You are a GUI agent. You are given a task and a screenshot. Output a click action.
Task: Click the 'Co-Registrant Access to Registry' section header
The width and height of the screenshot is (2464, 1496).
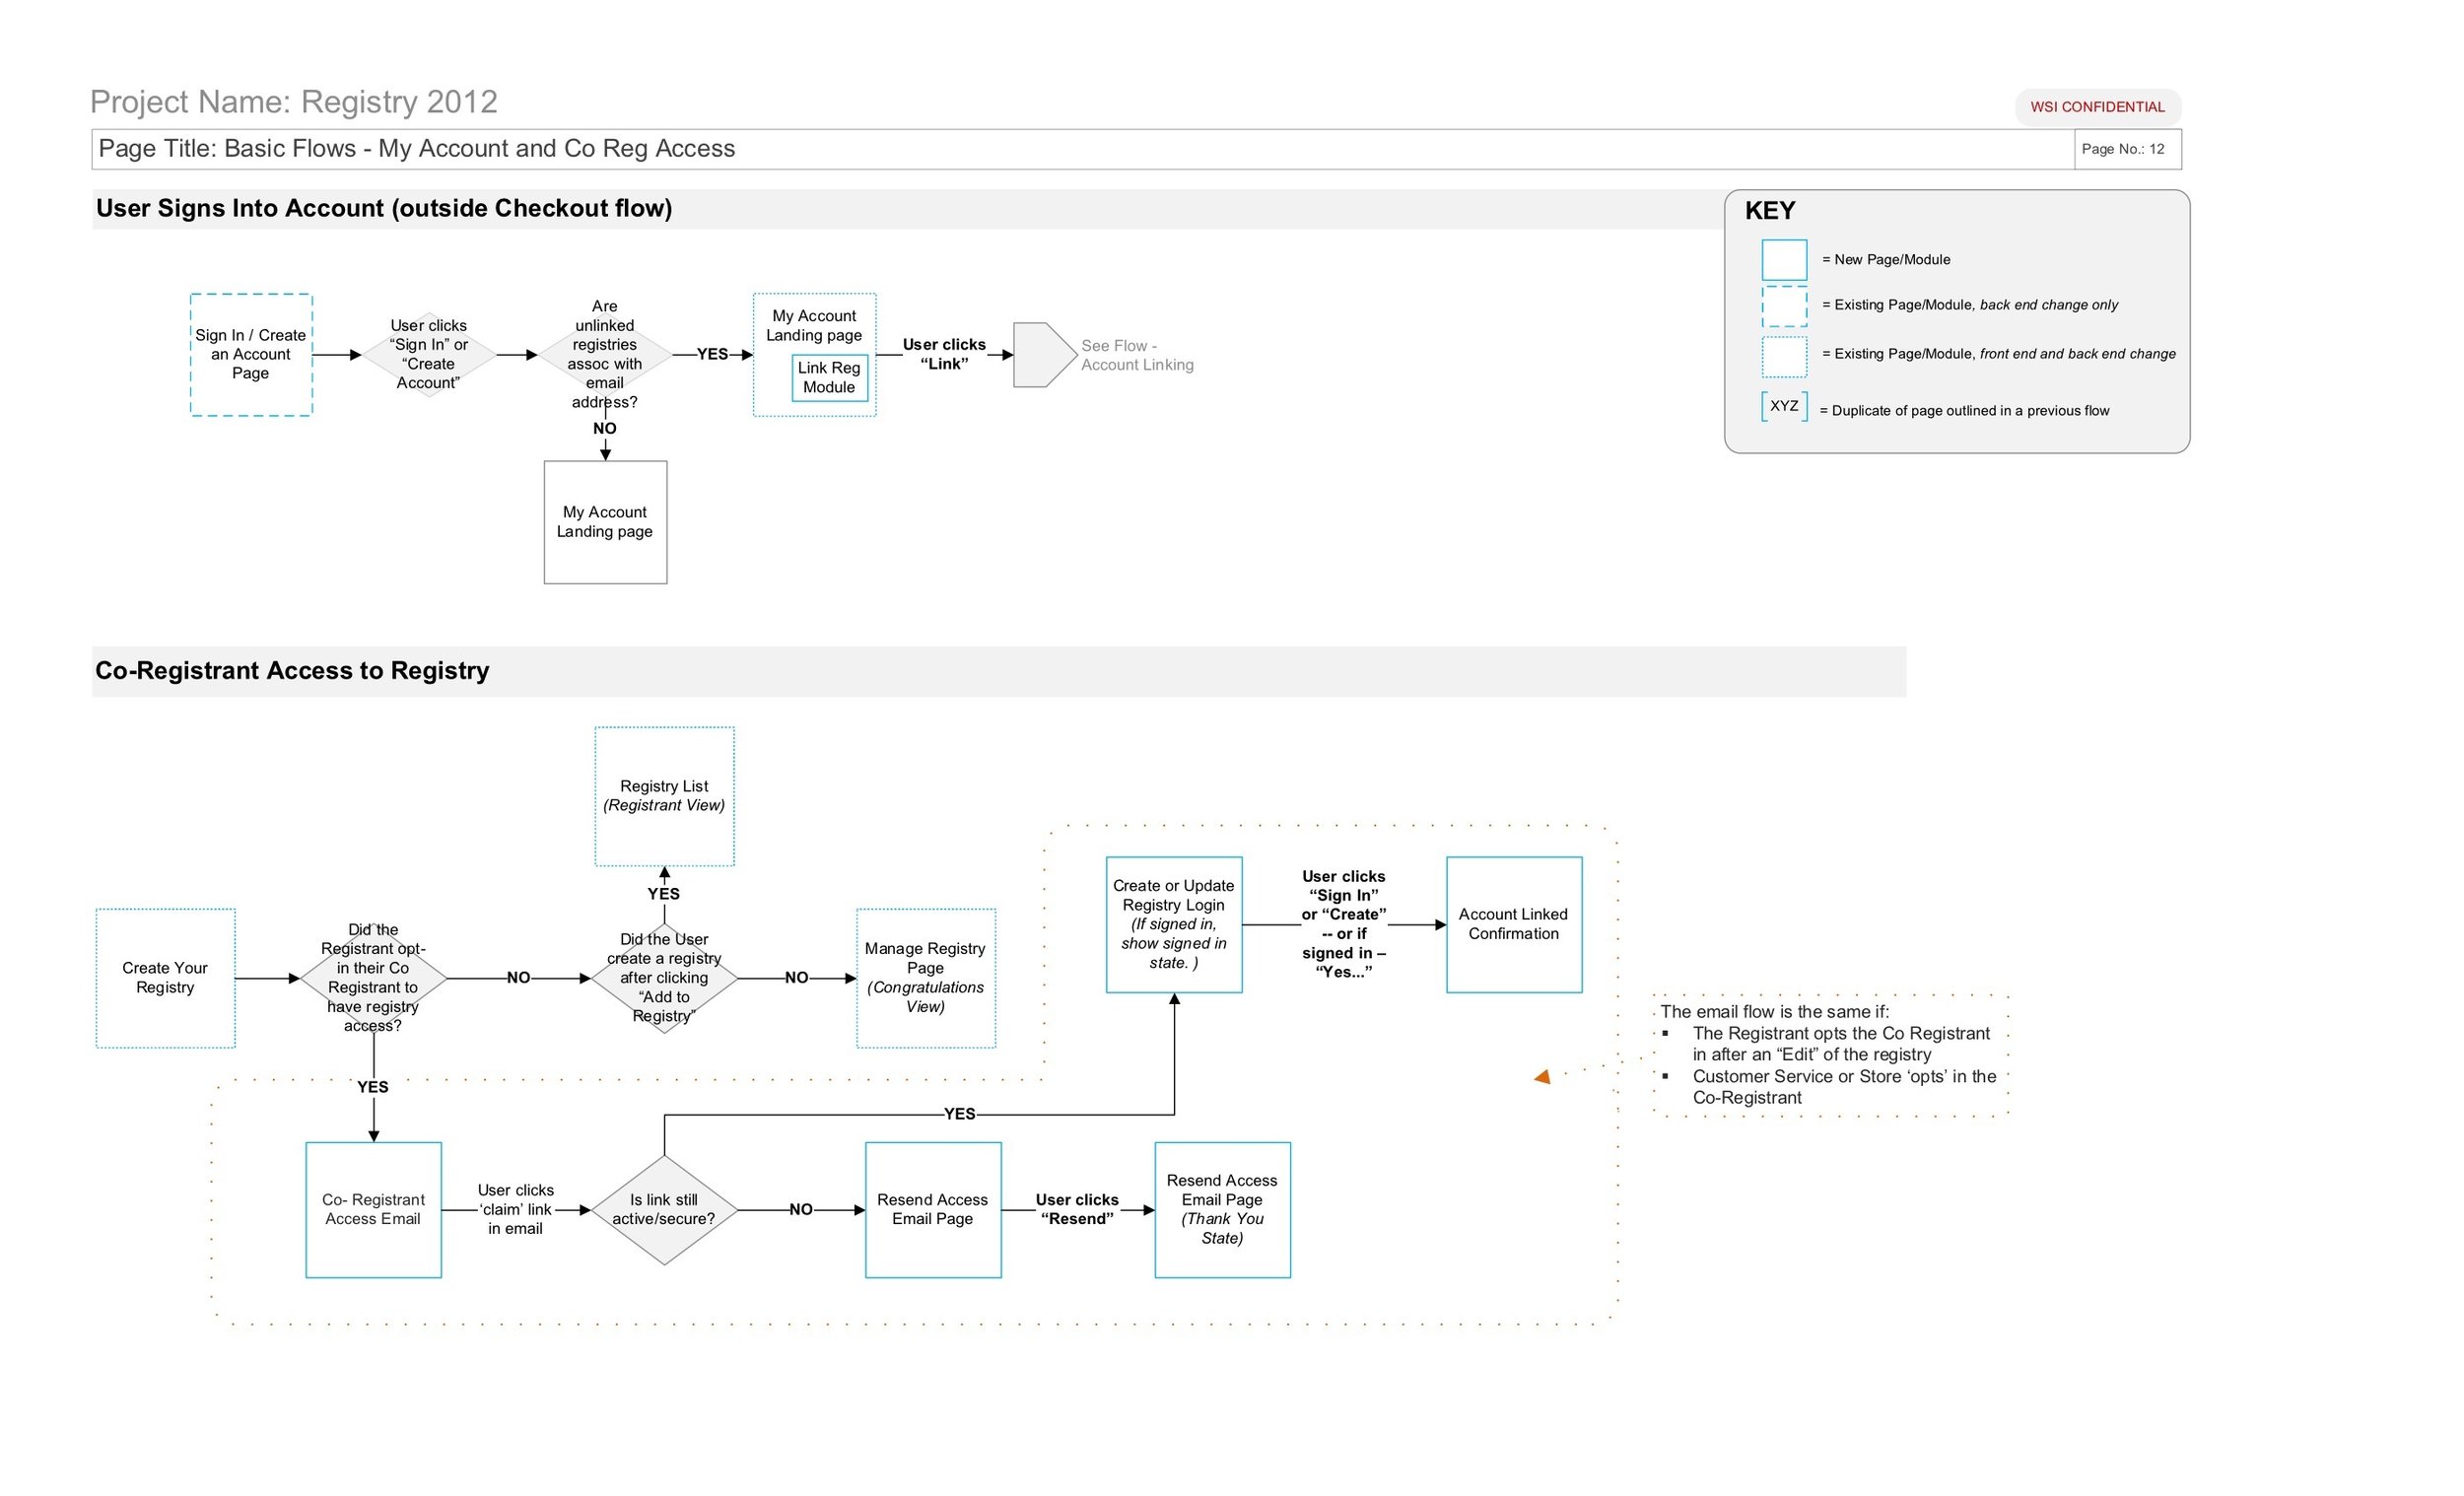coord(999,671)
